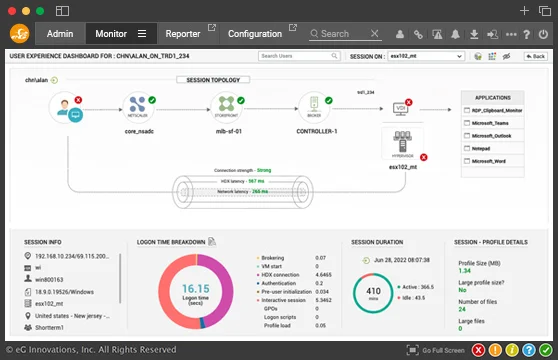The width and height of the screenshot is (558, 360).
Task: Click the yellow info status icon in footer
Action: tap(512, 350)
